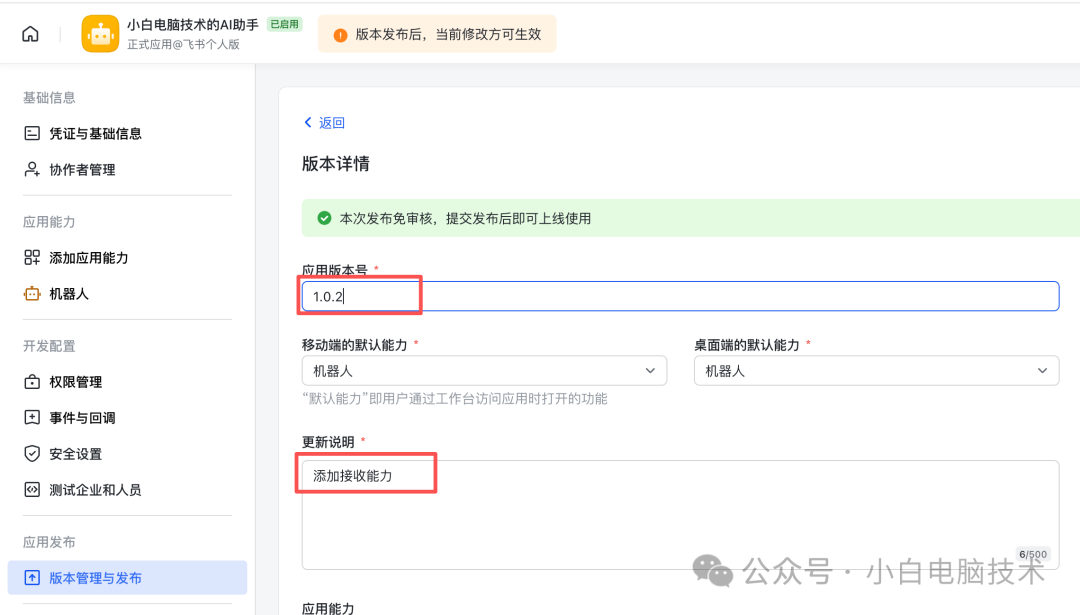Click the 基础信息 section label

(x=49, y=98)
